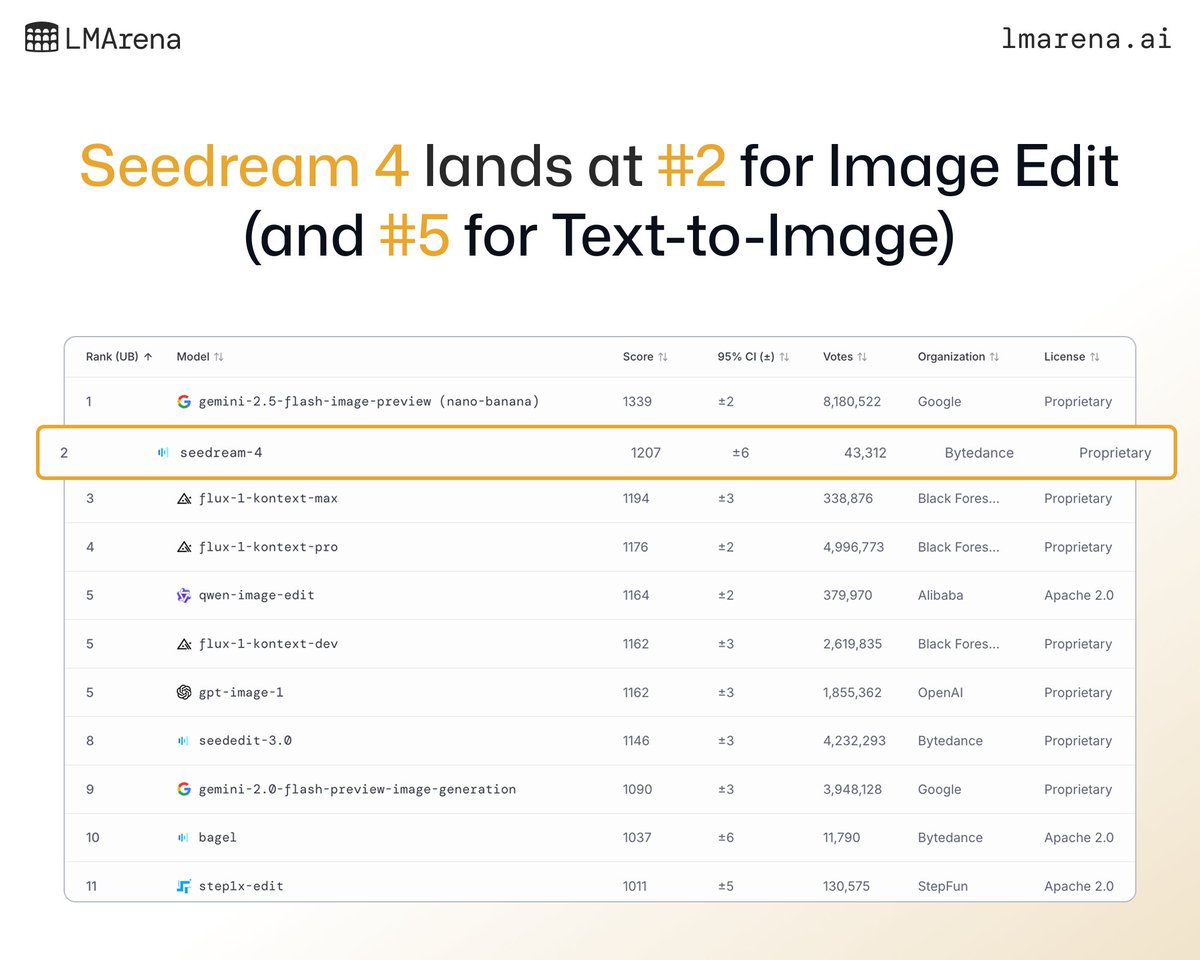Click the Alibaba organization cell
Image resolution: width=1200 pixels, height=960 pixels.
pyautogui.click(x=940, y=595)
